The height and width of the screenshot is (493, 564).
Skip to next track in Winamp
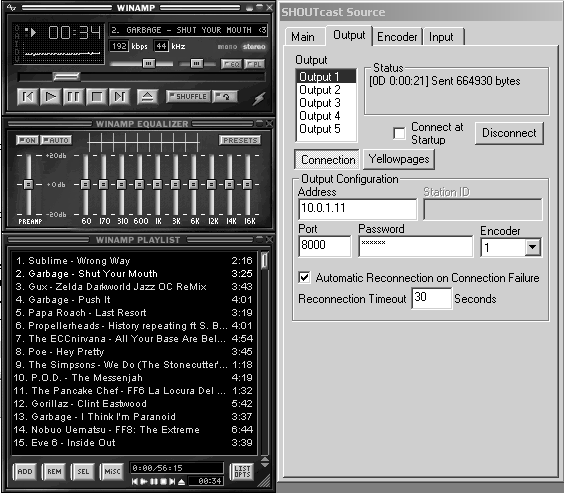[119, 96]
